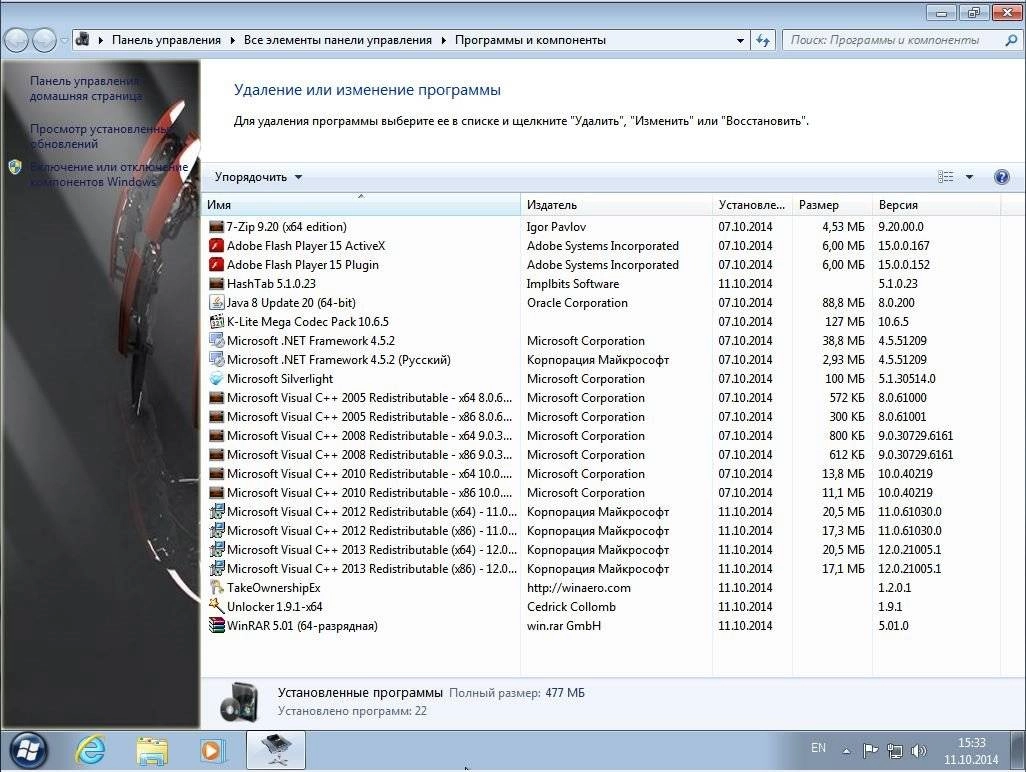This screenshot has width=1026, height=772.
Task: Open the Windows Start orb
Action: (27, 750)
